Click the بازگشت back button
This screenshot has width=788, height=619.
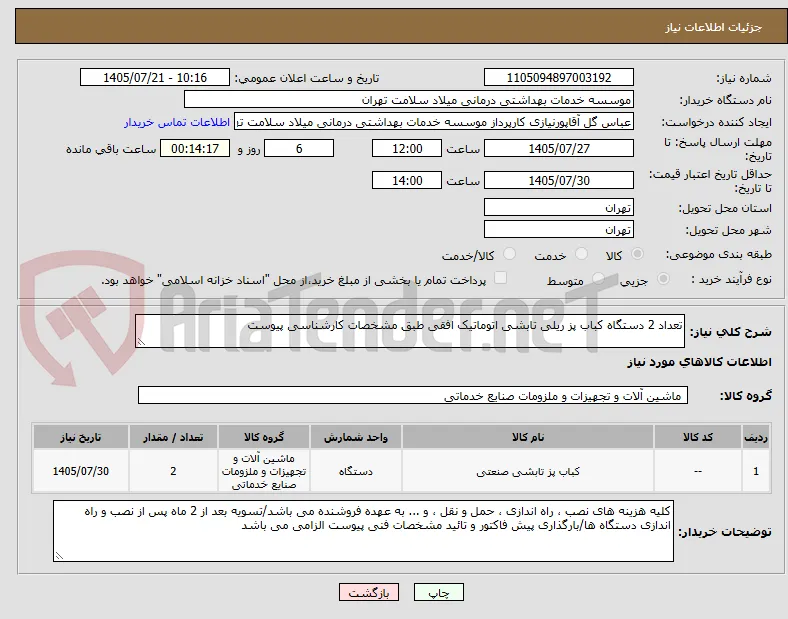(x=369, y=592)
